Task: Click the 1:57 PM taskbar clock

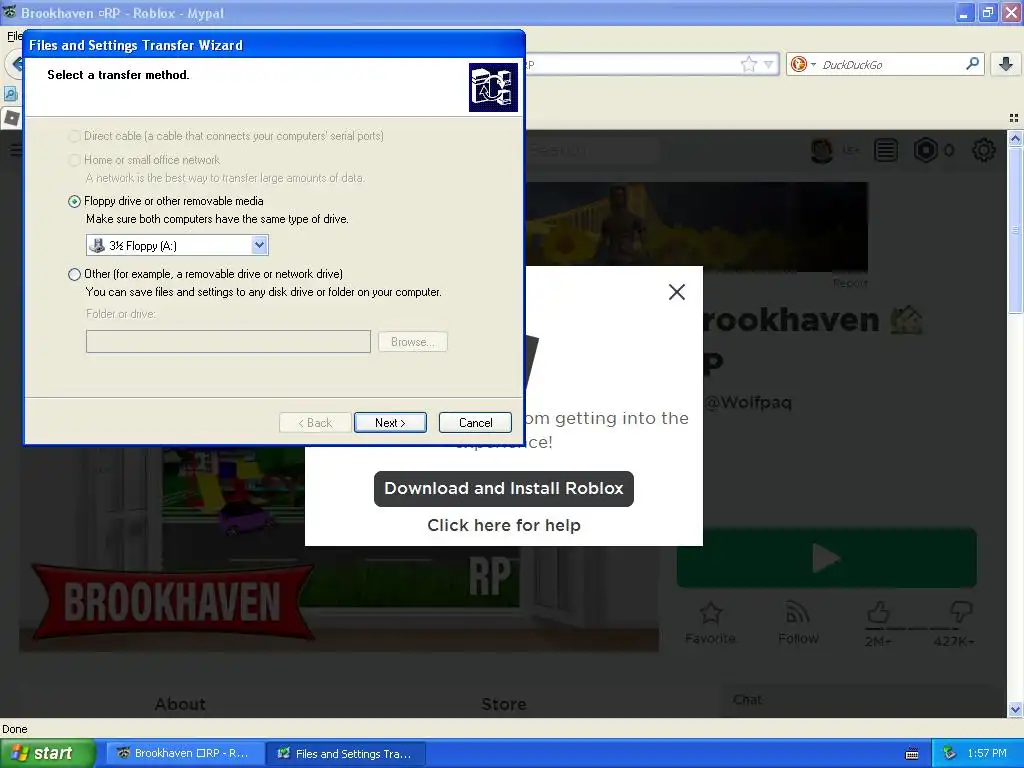Action: [x=987, y=754]
